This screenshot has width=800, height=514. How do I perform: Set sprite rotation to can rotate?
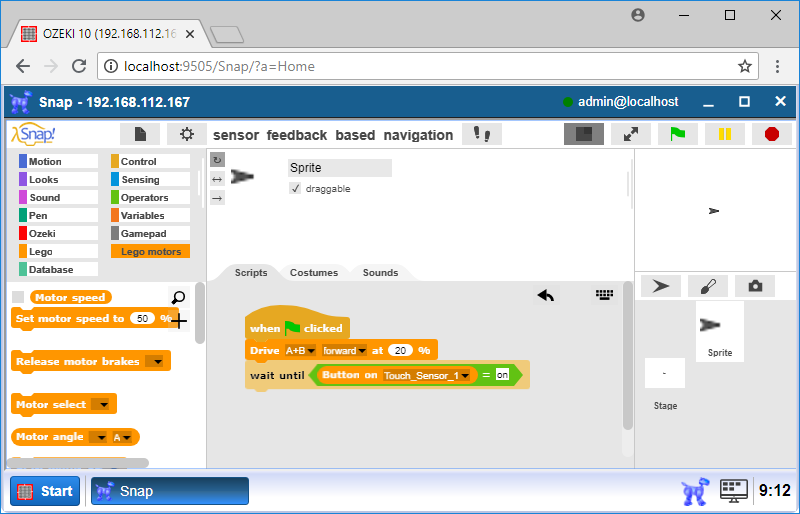[x=217, y=160]
